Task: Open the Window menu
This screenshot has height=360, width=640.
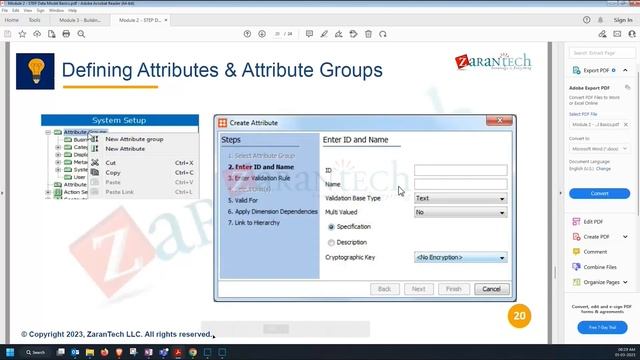Action: 56,10
